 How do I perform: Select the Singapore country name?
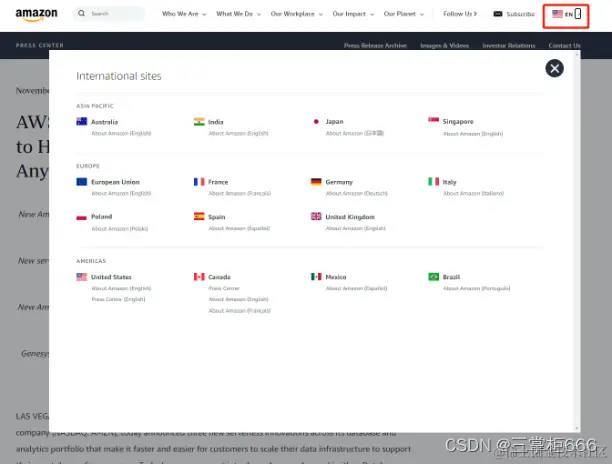tap(458, 122)
